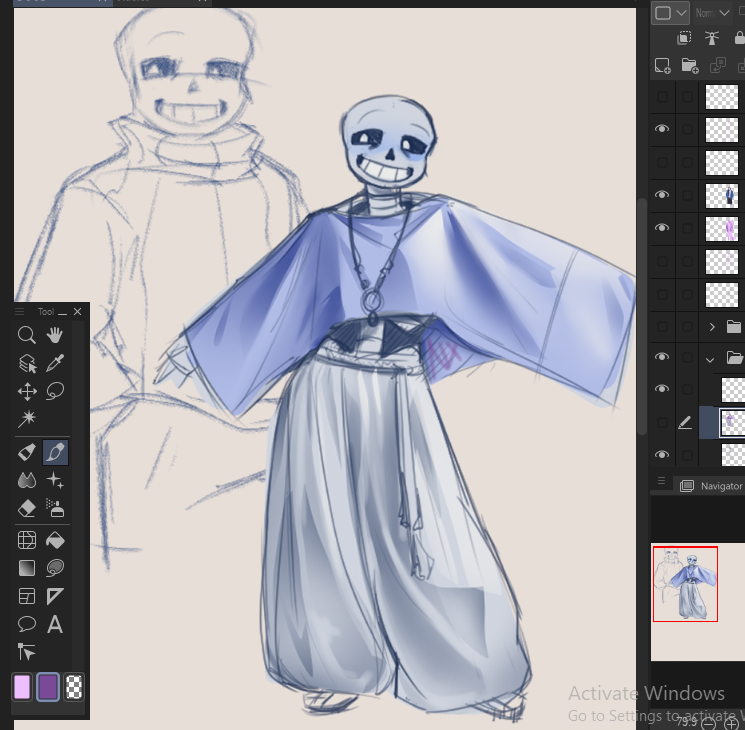Image resolution: width=745 pixels, height=730 pixels.
Task: Select the Move hand tool
Action: click(x=55, y=335)
